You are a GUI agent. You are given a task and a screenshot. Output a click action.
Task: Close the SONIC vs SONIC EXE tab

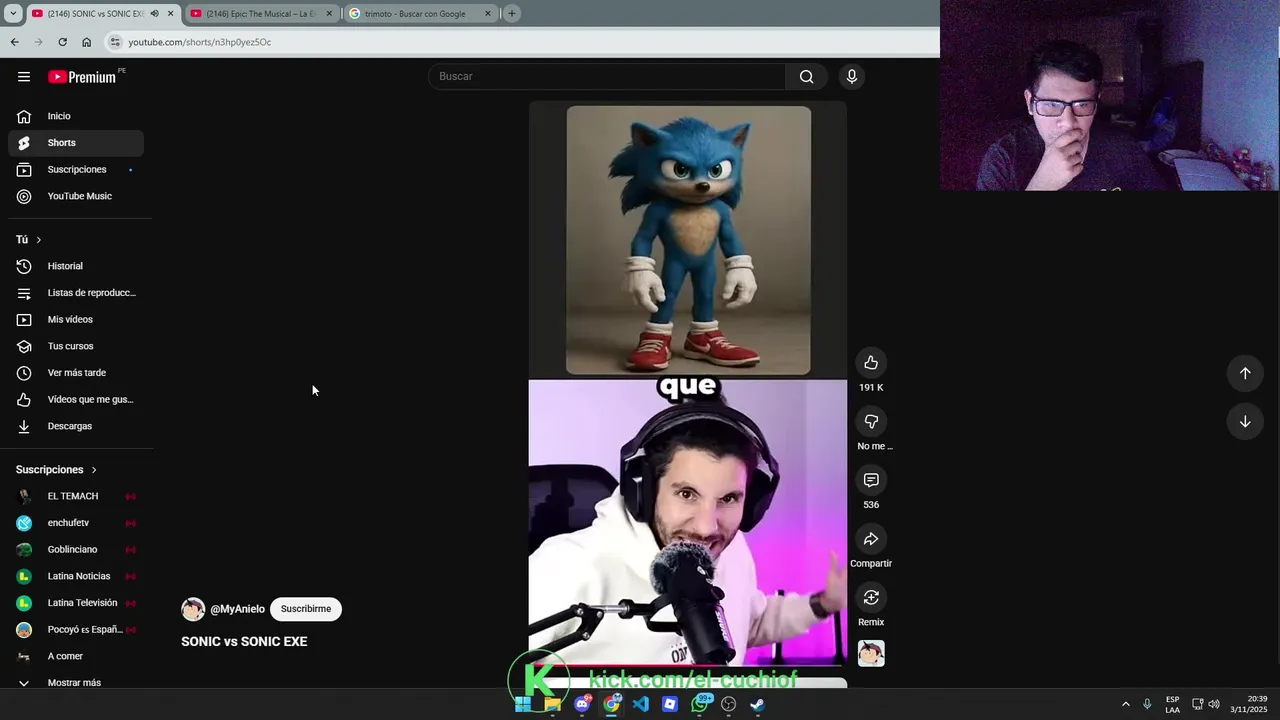(170, 14)
